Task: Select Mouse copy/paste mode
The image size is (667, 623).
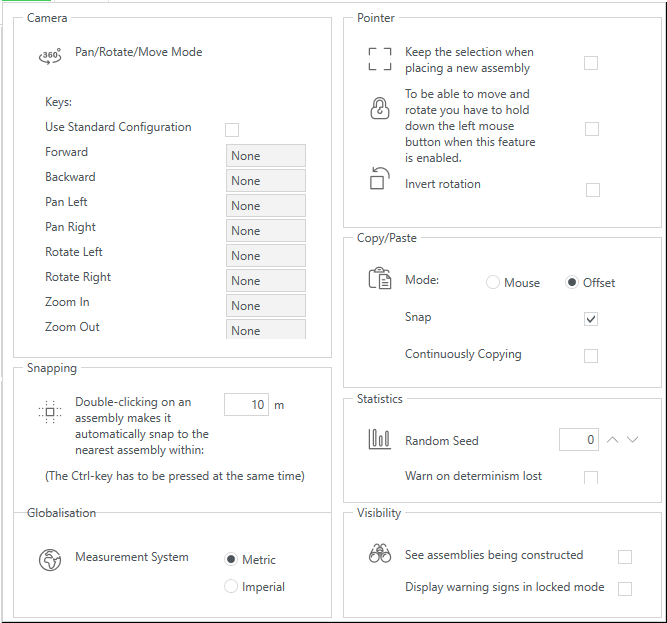Action: [493, 282]
